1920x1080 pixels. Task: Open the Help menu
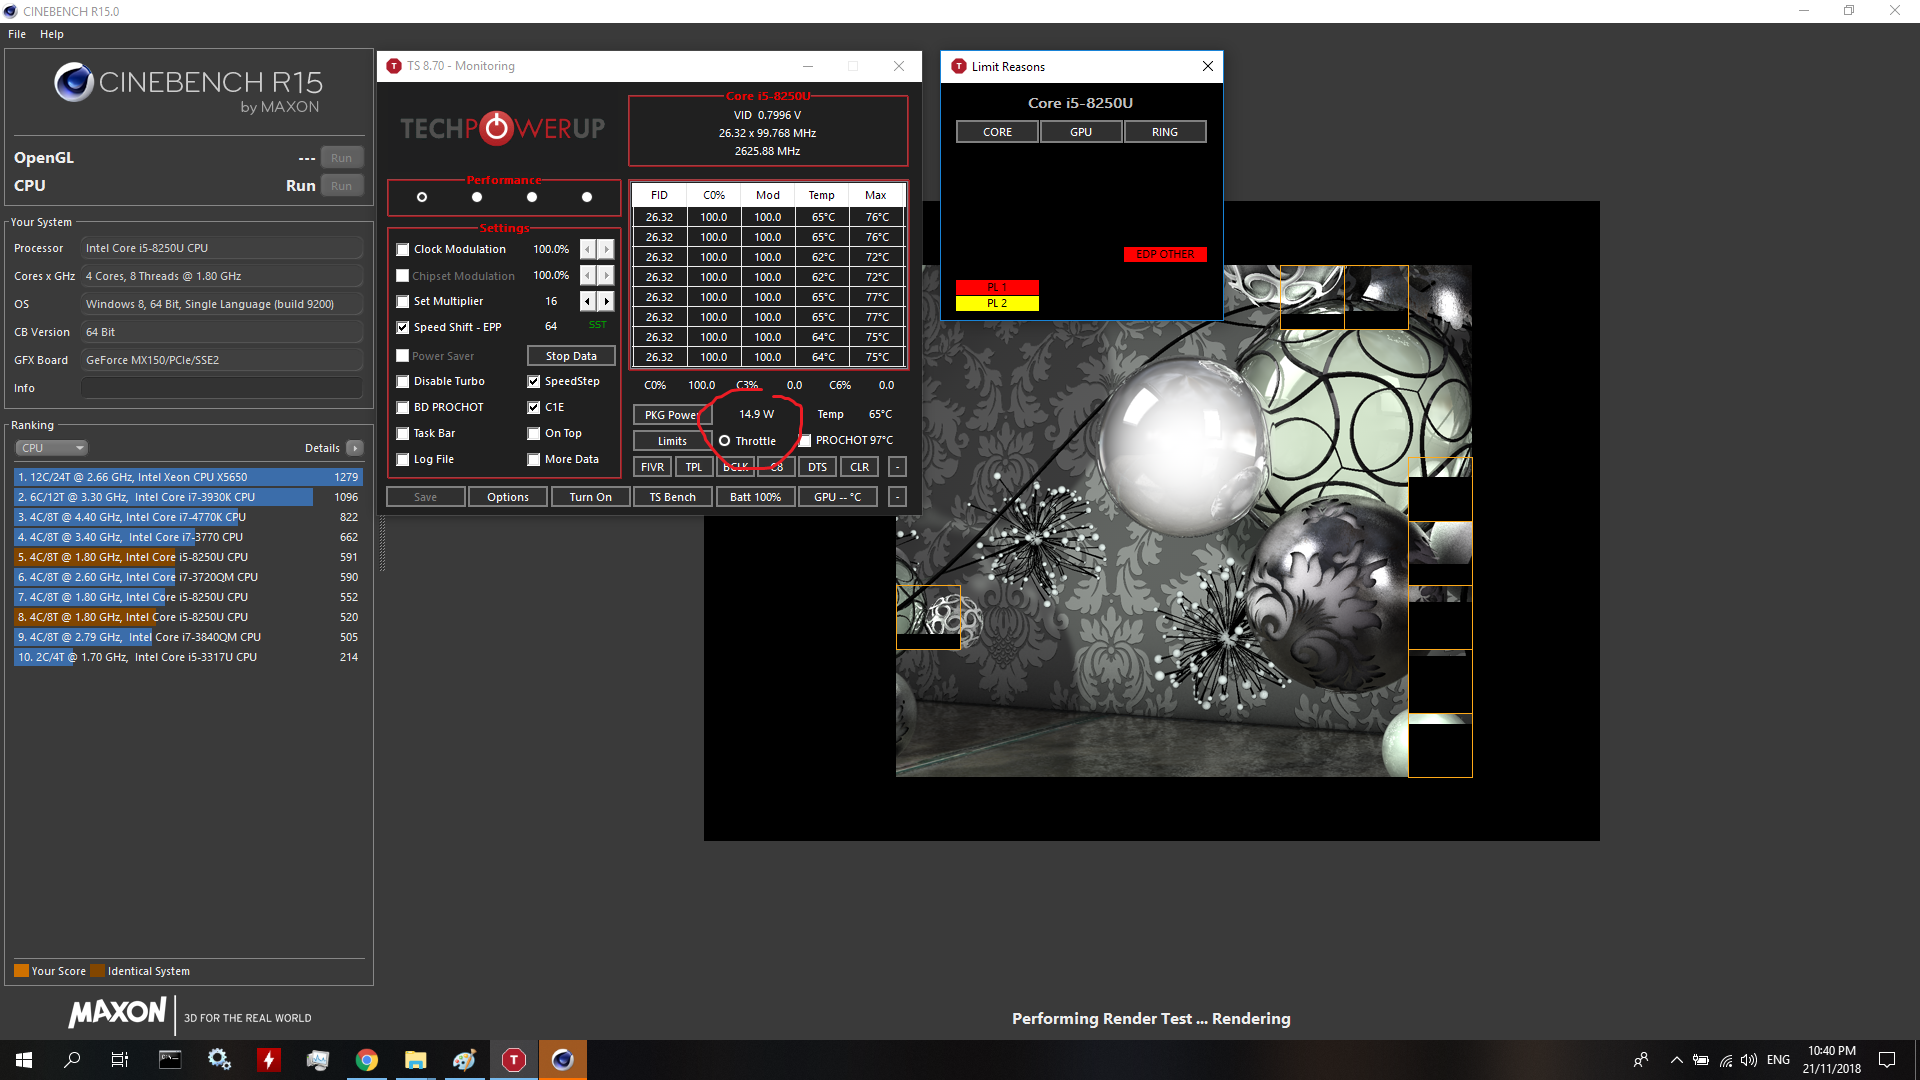pyautogui.click(x=52, y=34)
